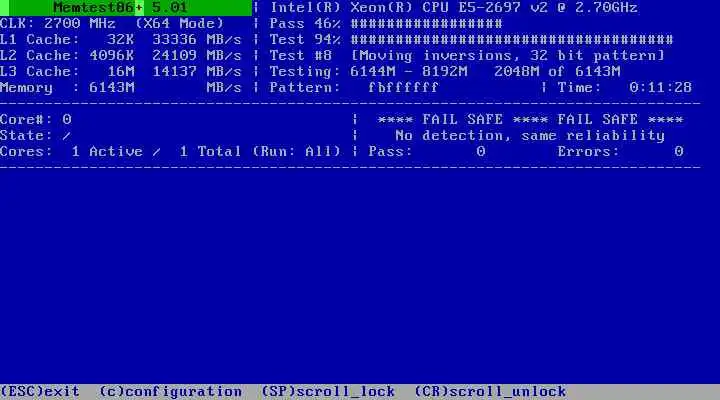Click the Test 94% progress bar

[x=512, y=39]
